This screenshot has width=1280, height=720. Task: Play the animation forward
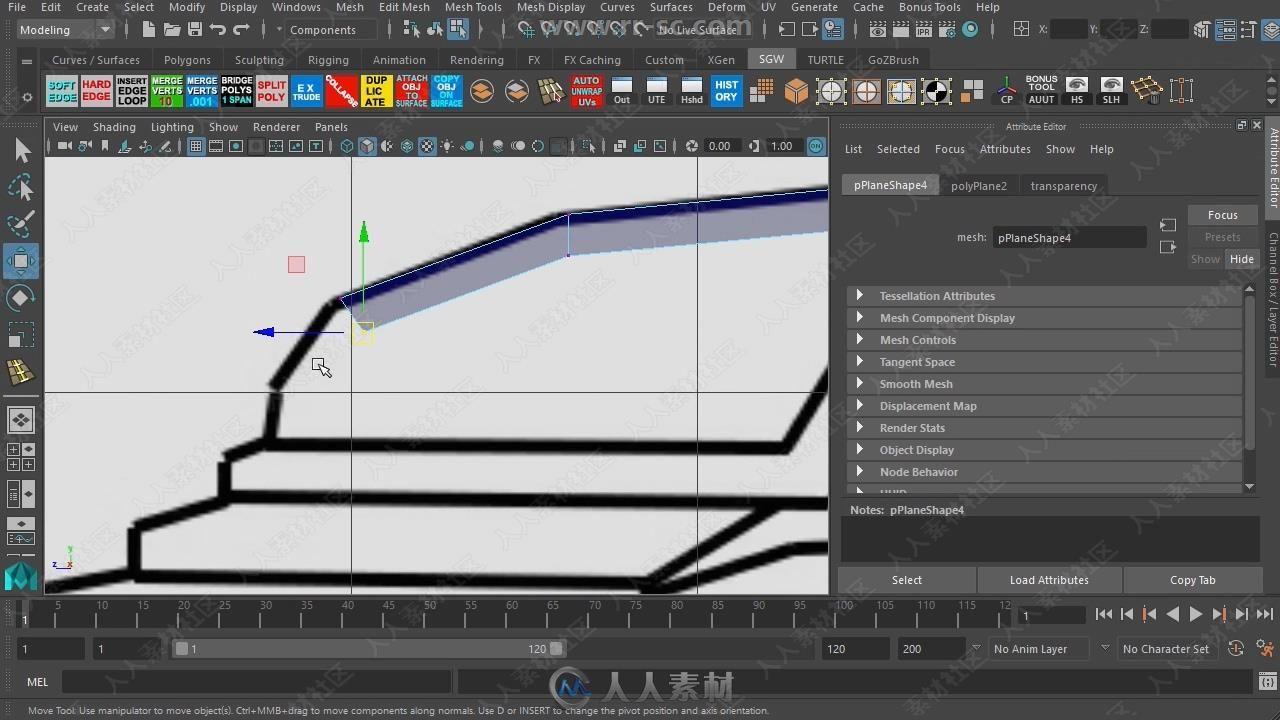click(1196, 615)
